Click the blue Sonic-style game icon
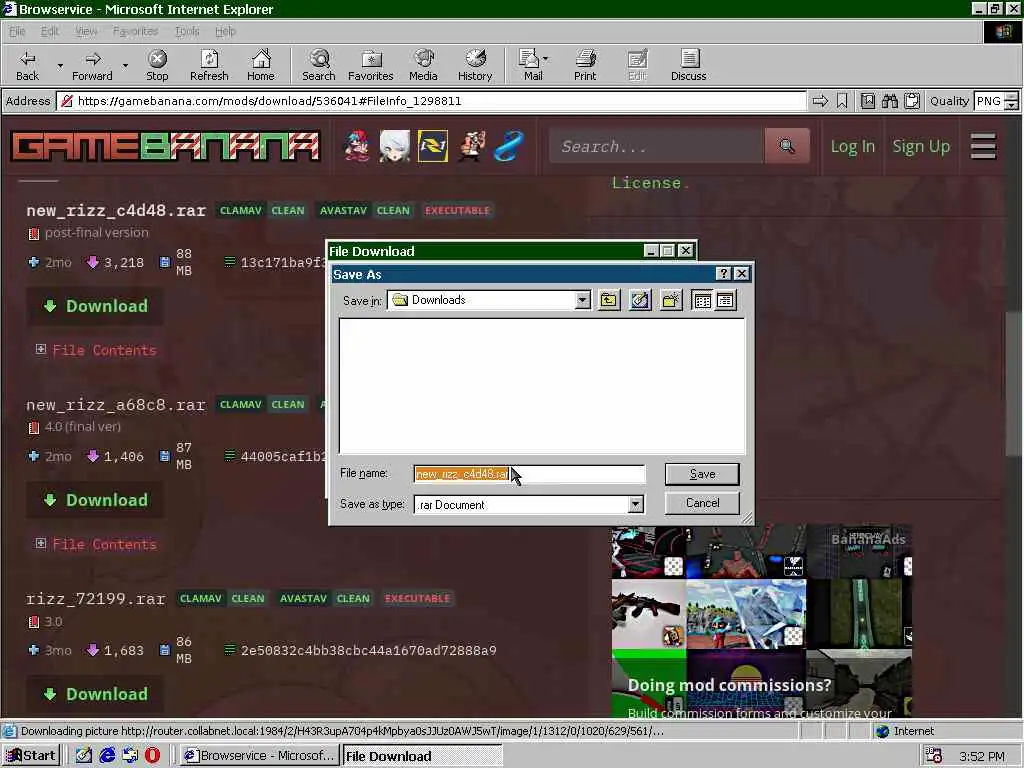Image resolution: width=1024 pixels, height=768 pixels. [509, 146]
